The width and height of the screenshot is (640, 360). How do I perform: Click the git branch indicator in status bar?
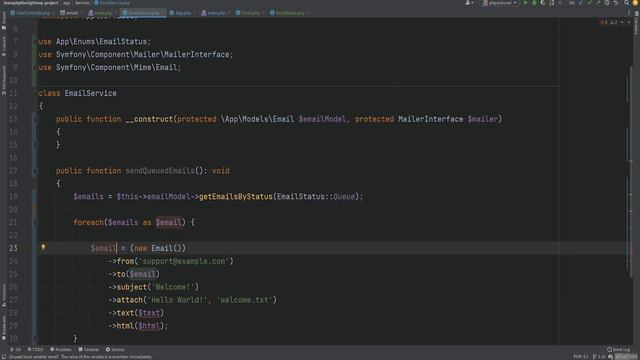point(599,357)
